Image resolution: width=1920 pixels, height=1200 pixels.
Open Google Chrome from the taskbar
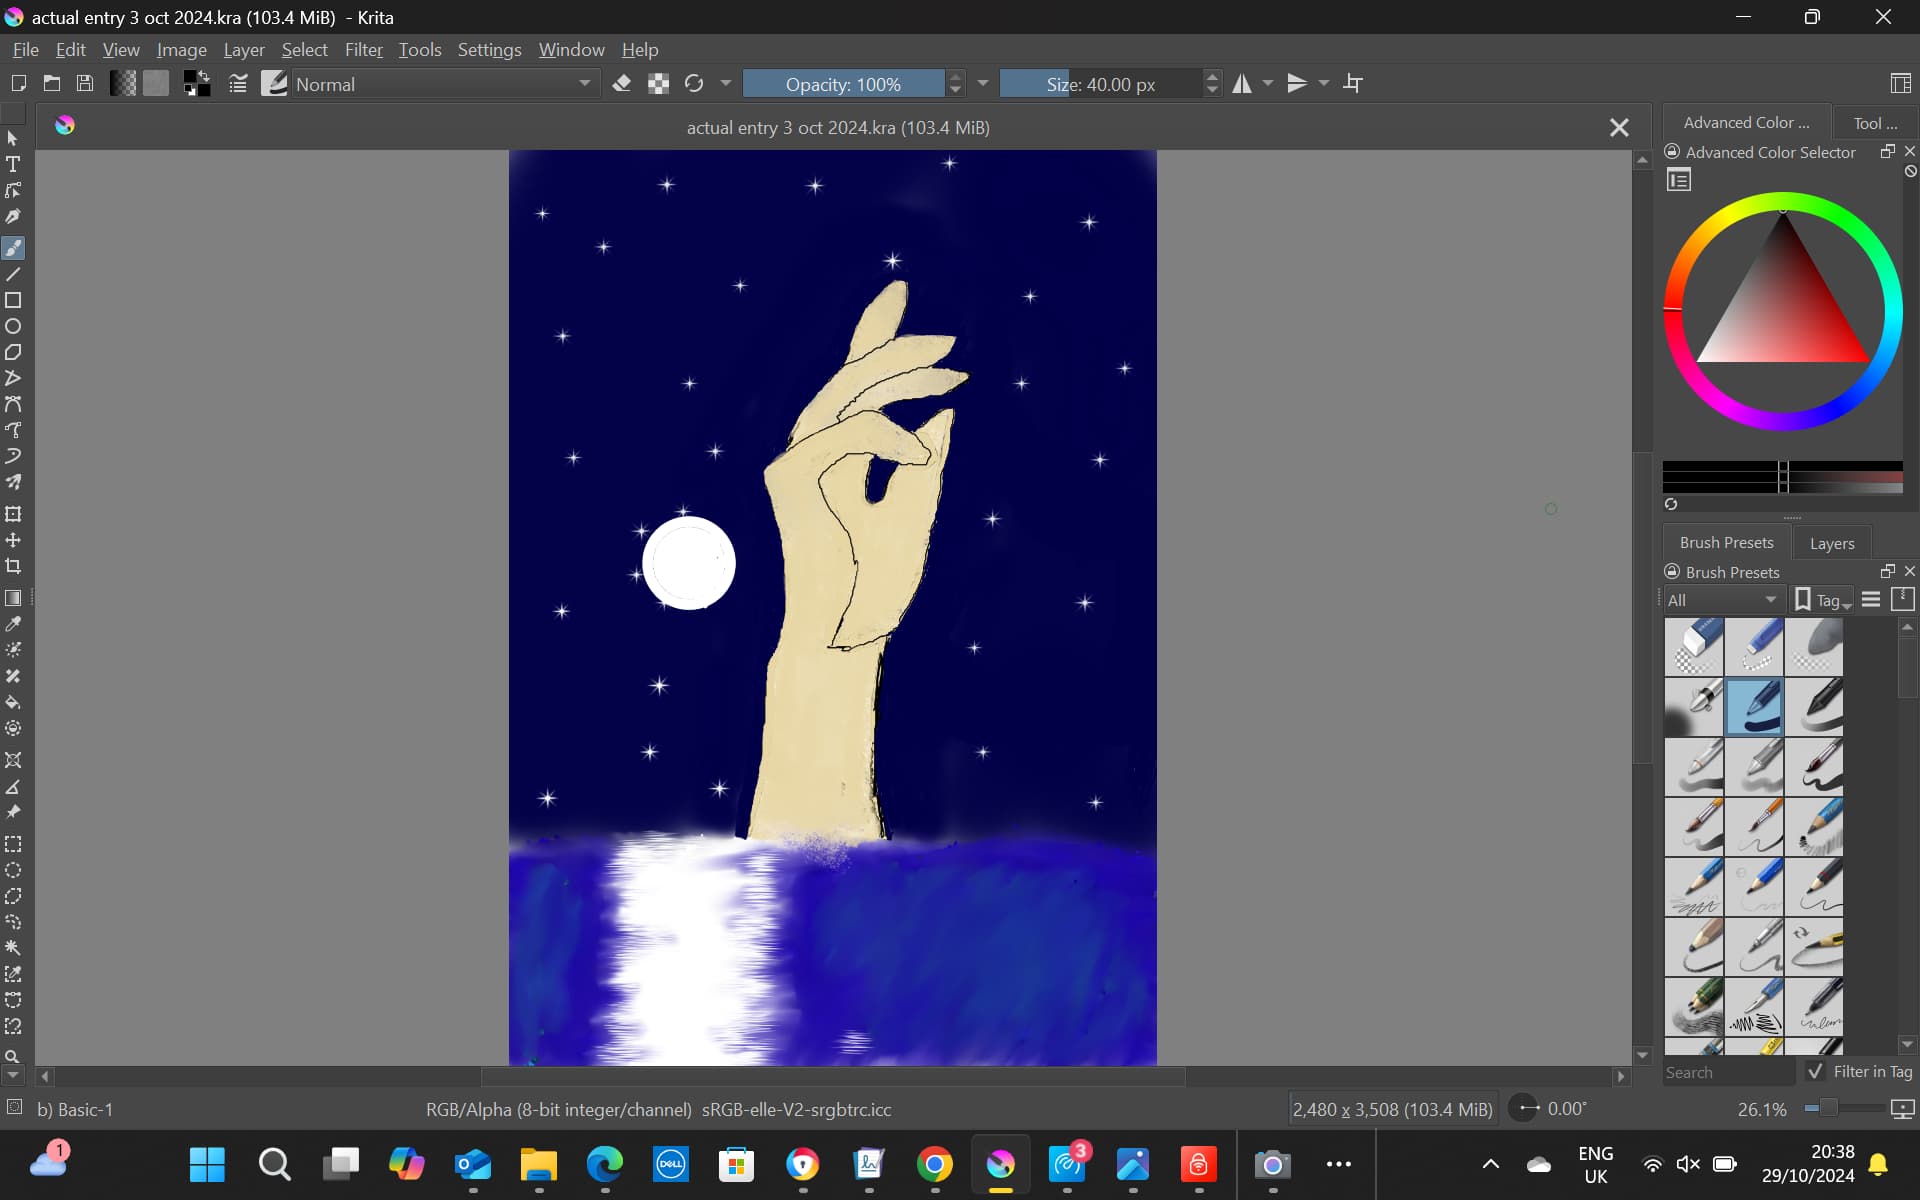pyautogui.click(x=935, y=1164)
